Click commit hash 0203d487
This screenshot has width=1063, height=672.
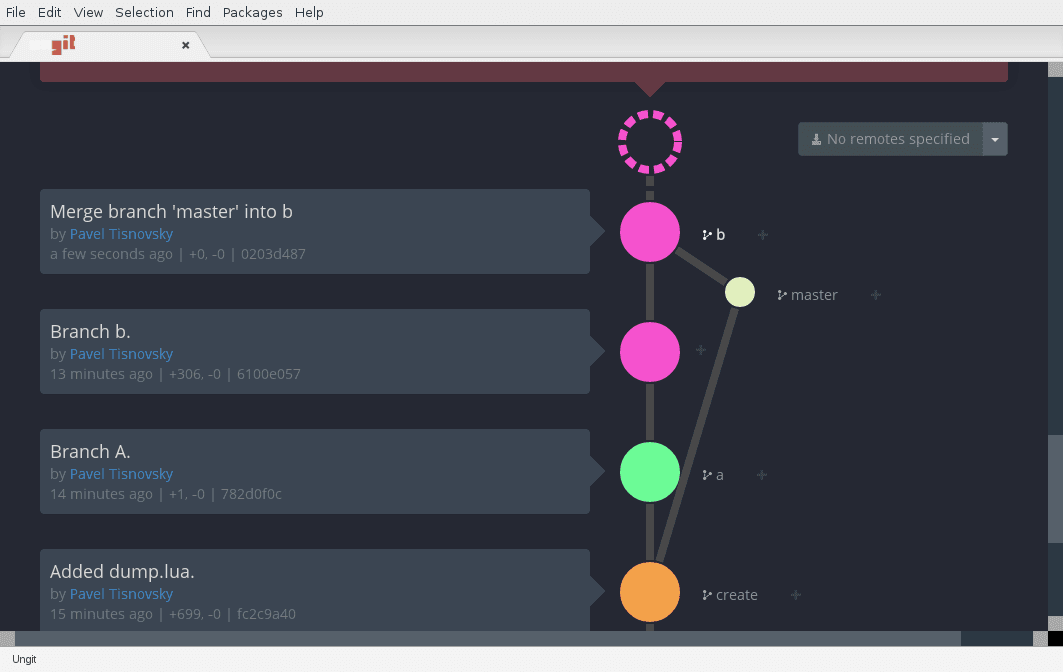273,254
